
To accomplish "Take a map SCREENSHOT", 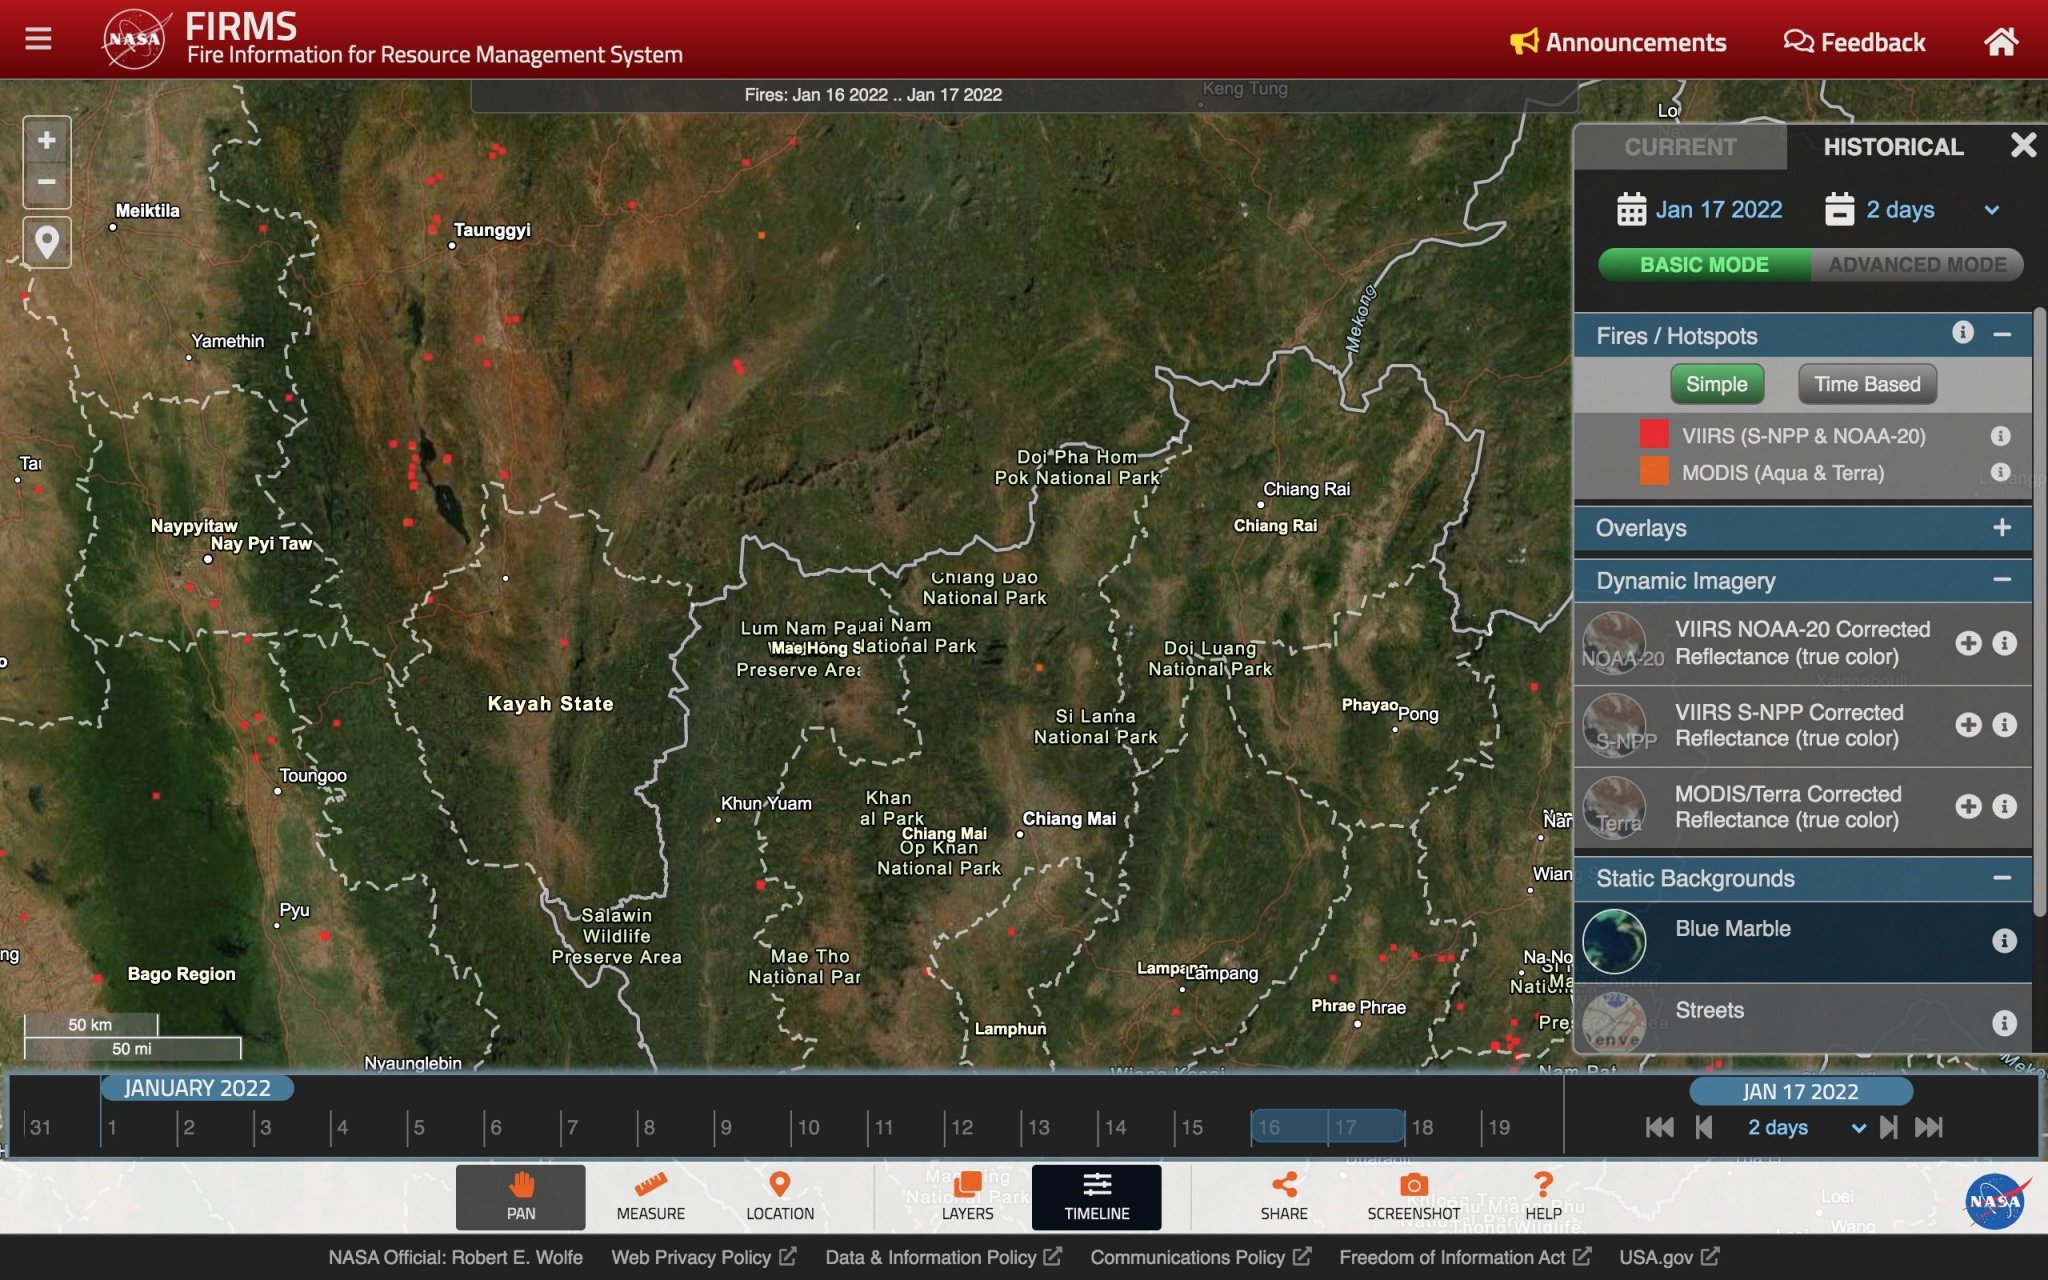I will (1413, 1196).
